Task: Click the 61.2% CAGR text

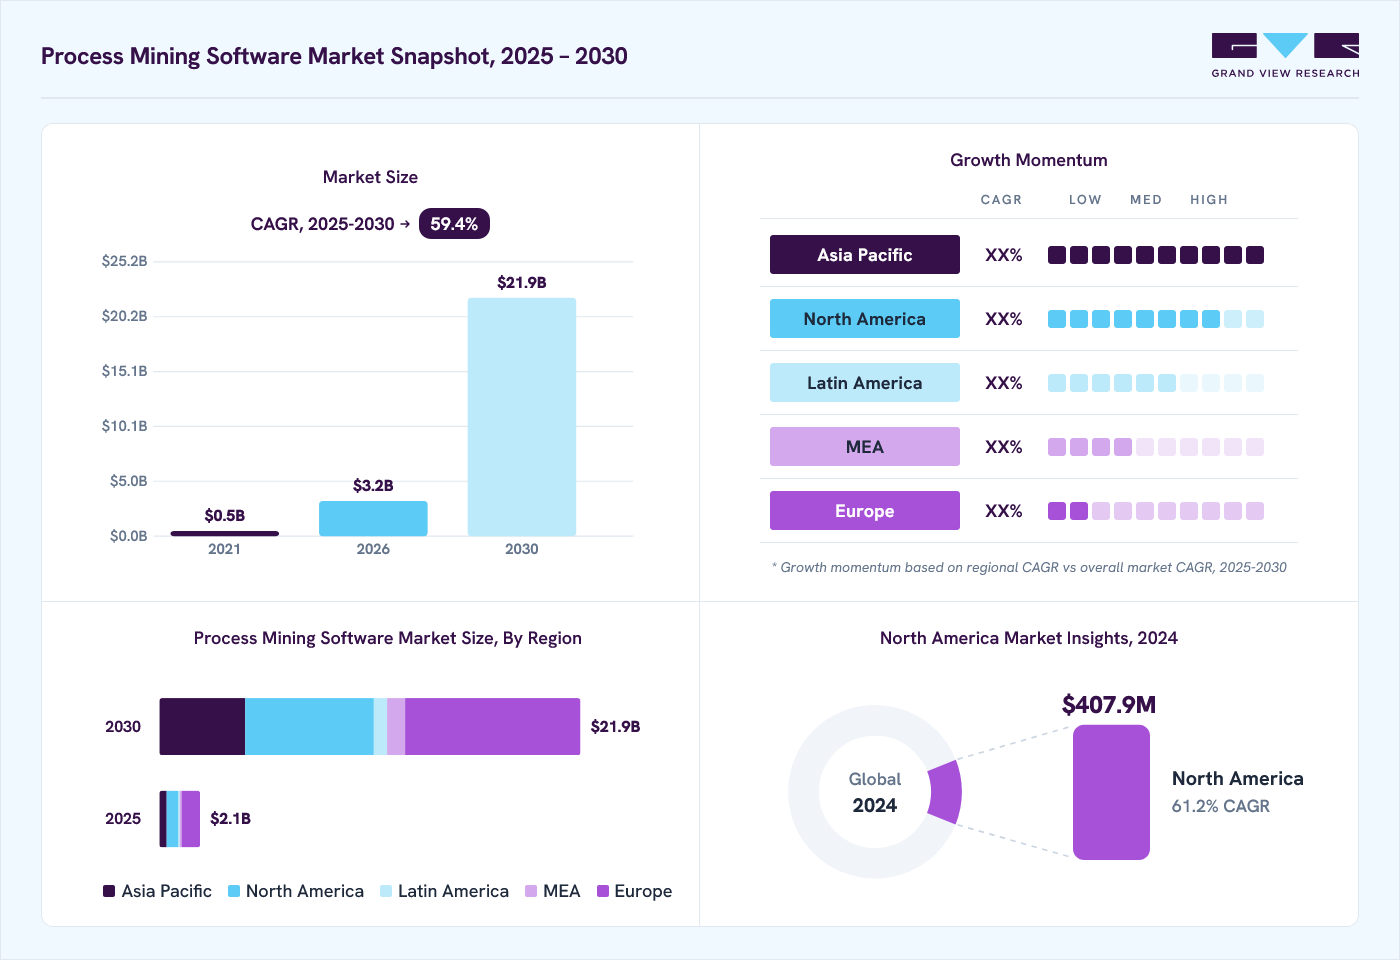Action: click(x=1221, y=806)
